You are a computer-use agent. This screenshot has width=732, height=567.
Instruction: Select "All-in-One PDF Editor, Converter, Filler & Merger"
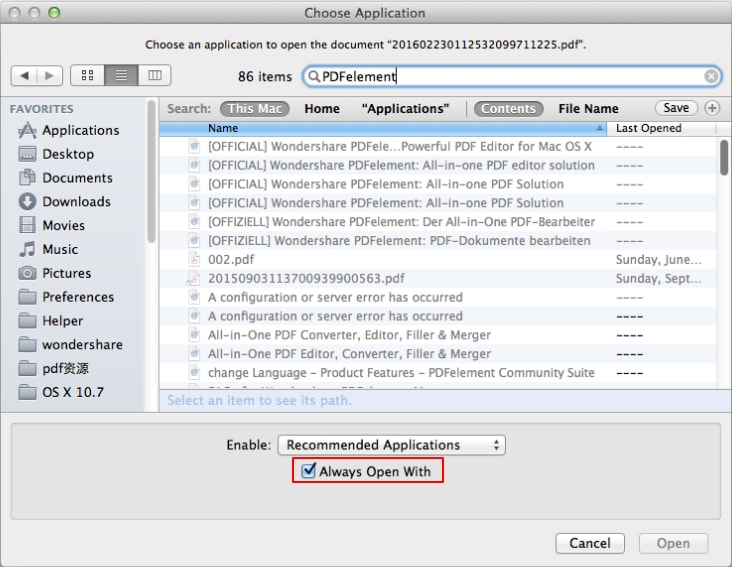(x=438, y=354)
